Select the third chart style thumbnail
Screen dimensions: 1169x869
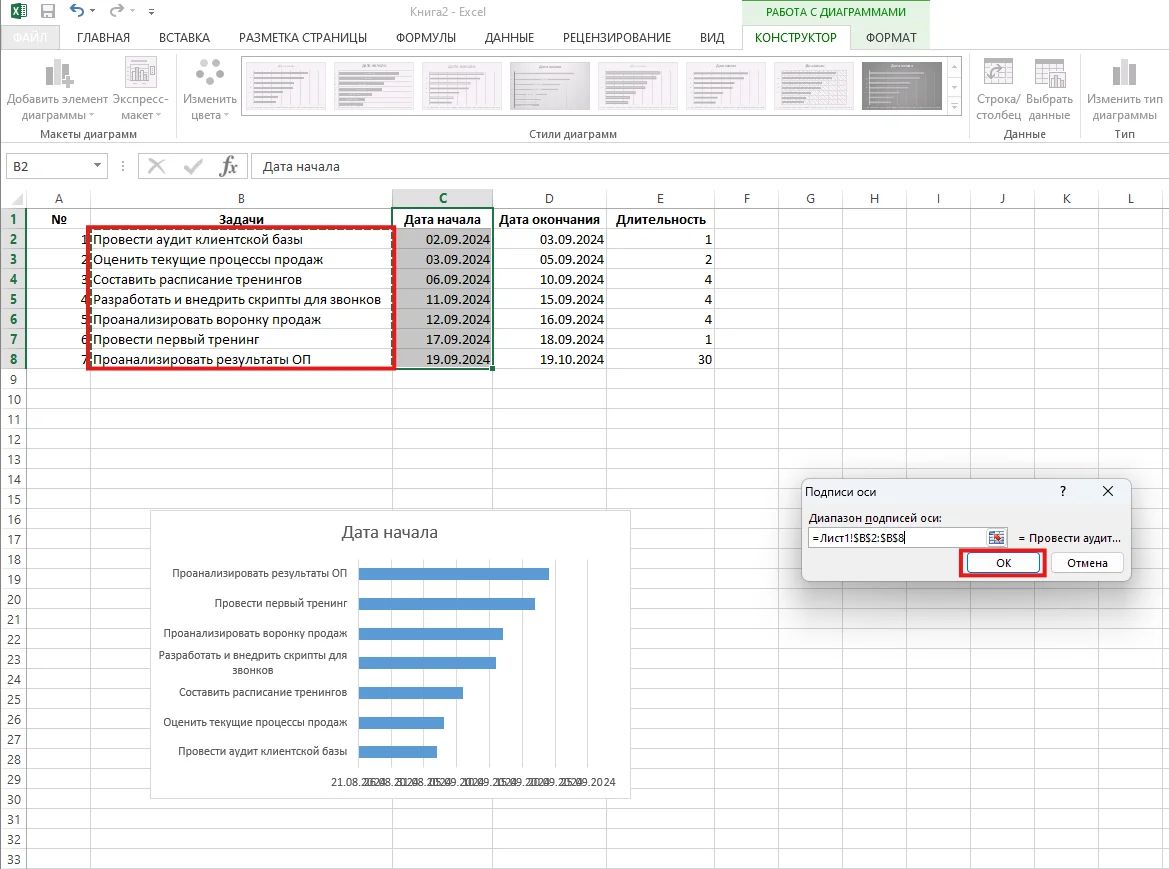[x=461, y=86]
